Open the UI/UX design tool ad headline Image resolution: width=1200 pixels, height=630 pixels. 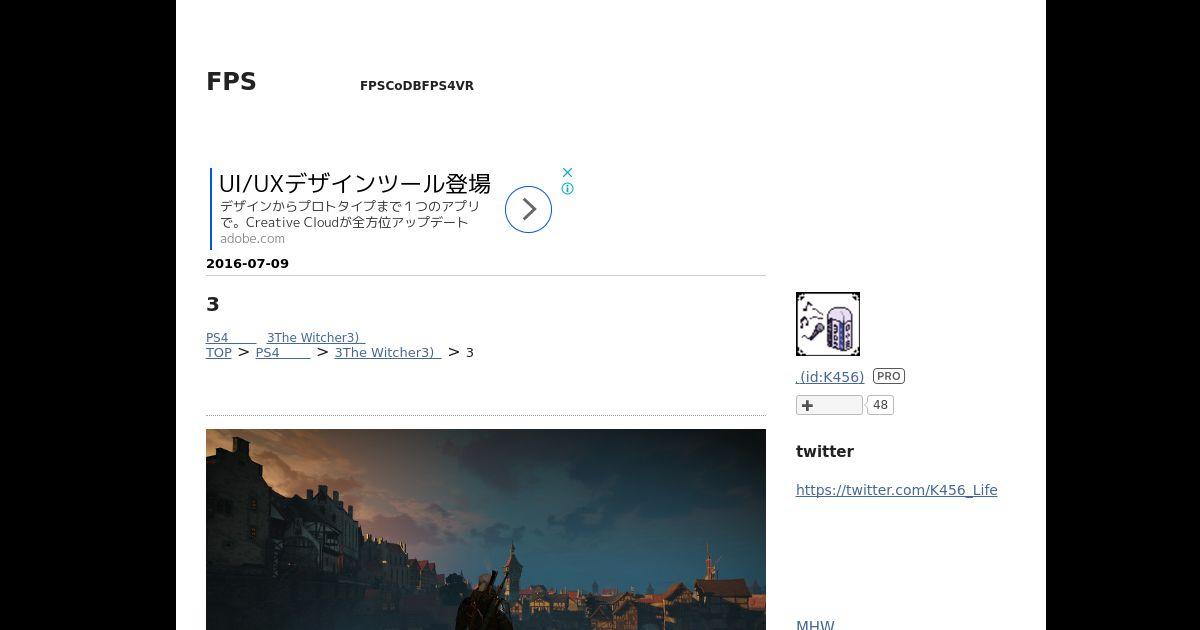tap(354, 184)
